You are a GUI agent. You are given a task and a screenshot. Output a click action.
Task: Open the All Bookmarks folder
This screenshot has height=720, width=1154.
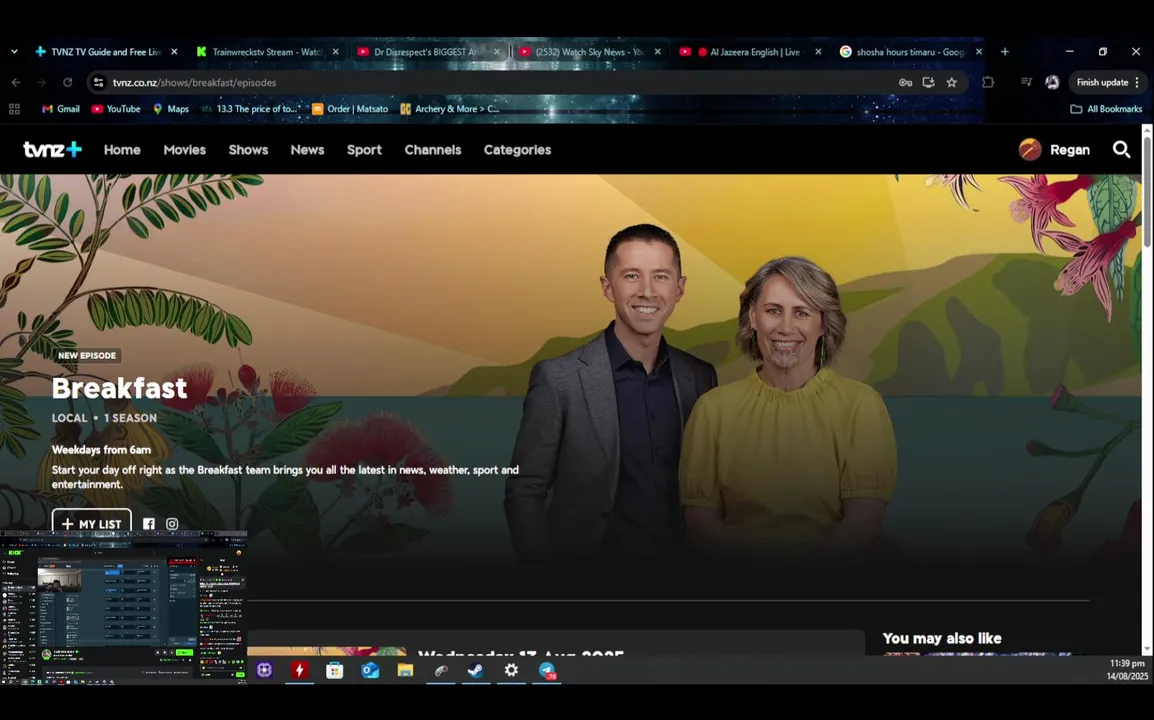(1106, 109)
